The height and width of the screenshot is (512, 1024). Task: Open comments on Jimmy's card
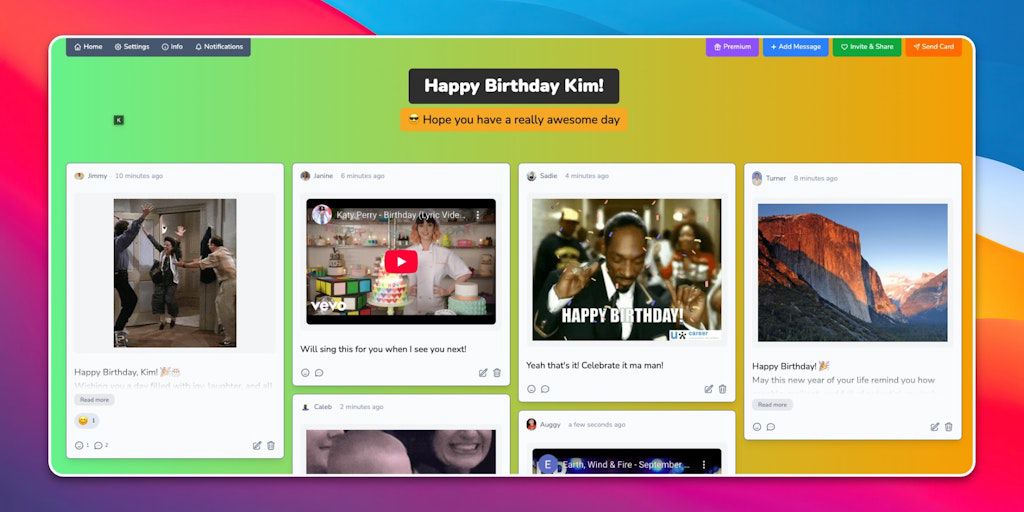tap(101, 445)
